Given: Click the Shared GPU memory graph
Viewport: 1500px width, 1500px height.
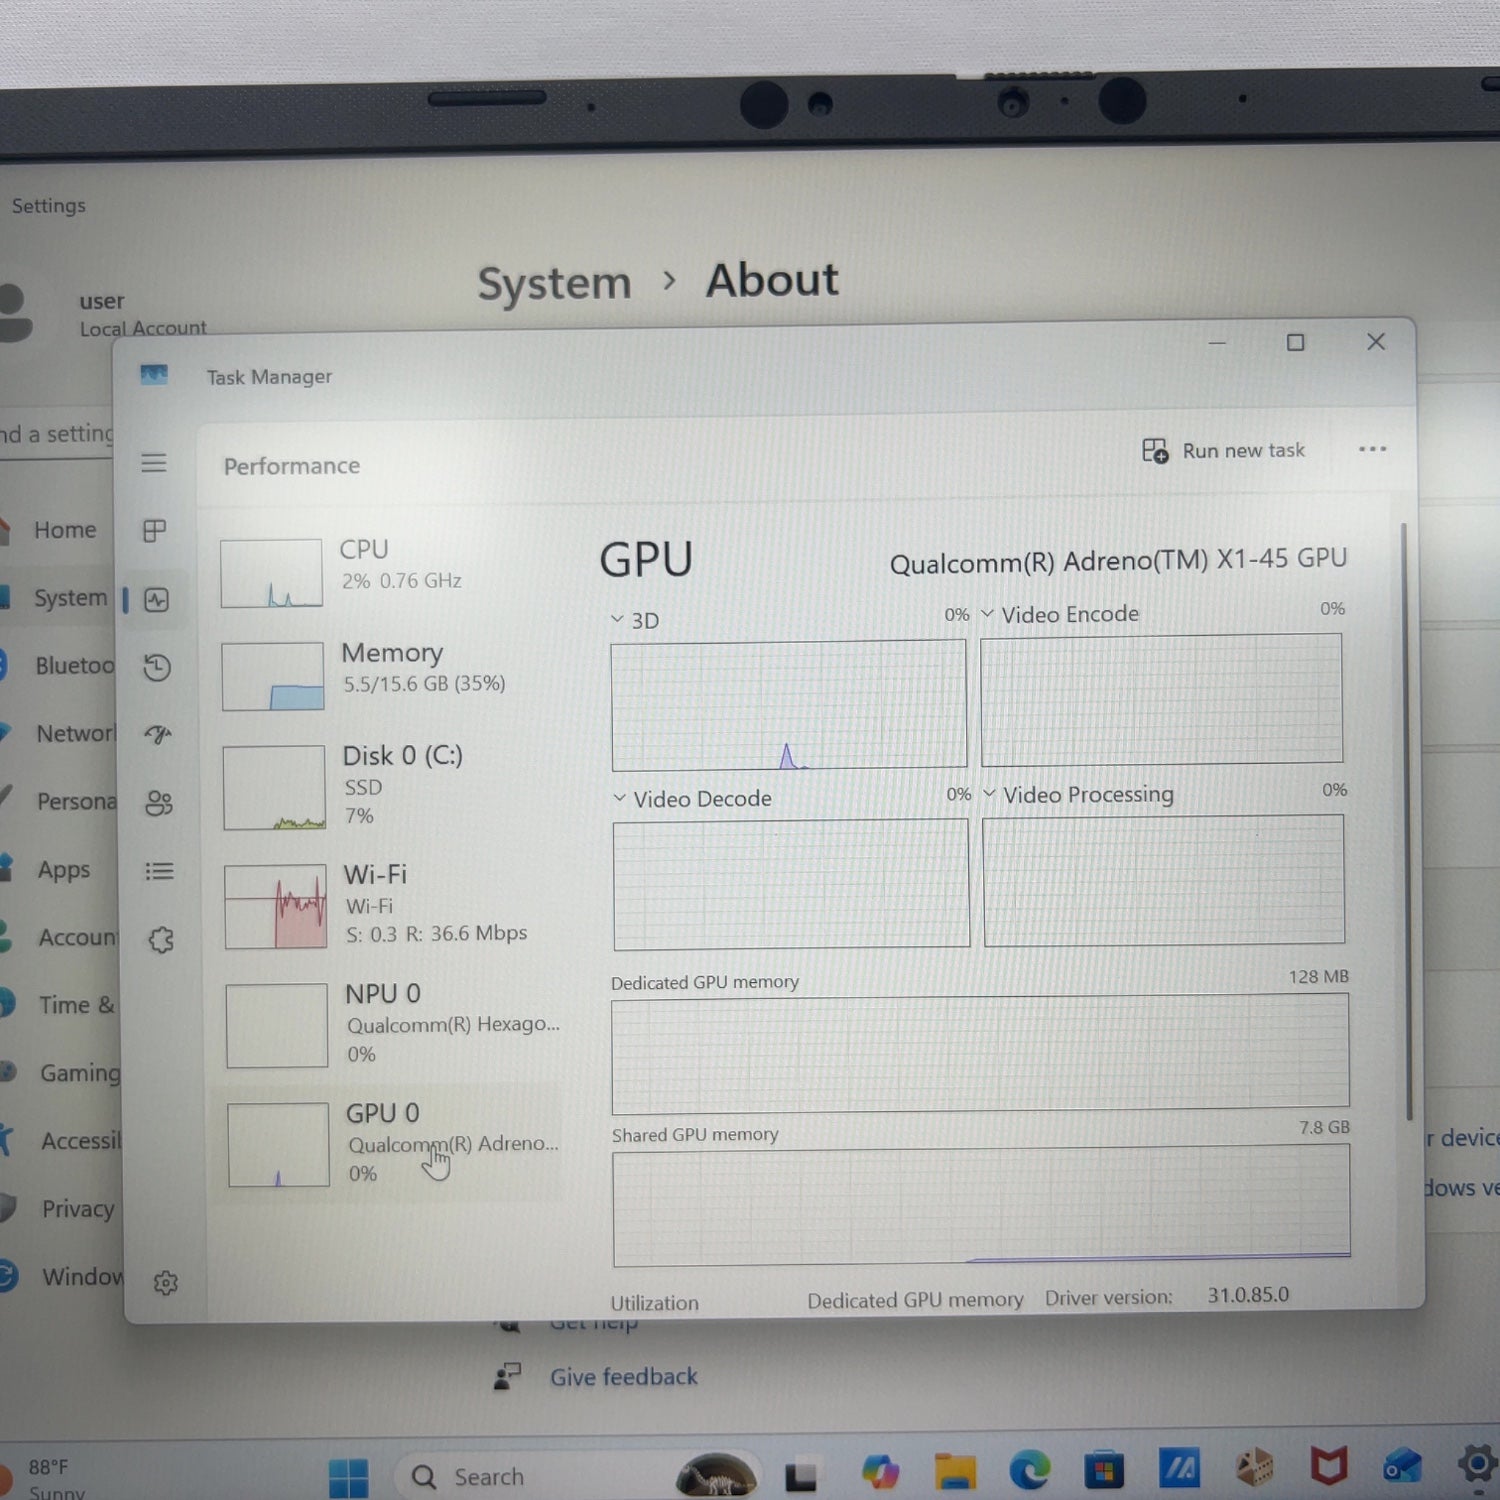Looking at the screenshot, I should tap(981, 1206).
